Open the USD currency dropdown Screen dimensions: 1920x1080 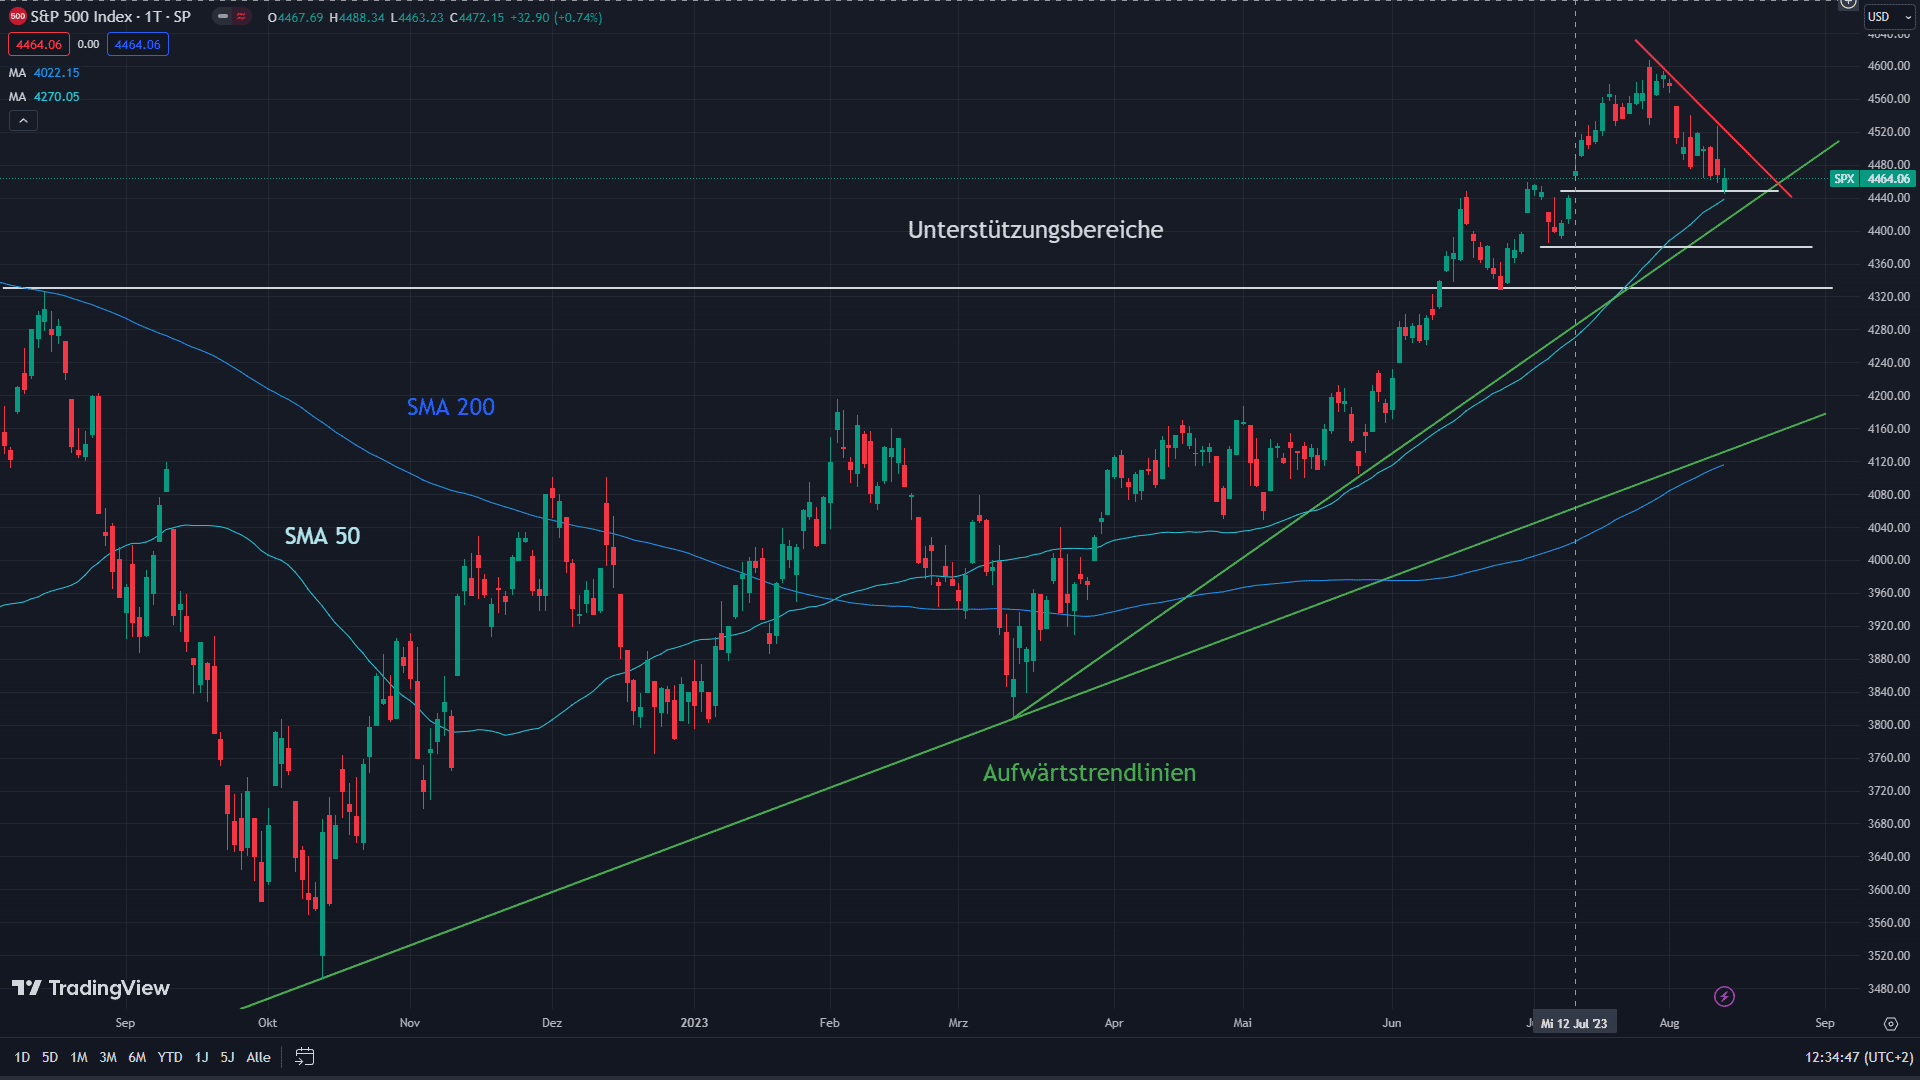coord(1889,17)
